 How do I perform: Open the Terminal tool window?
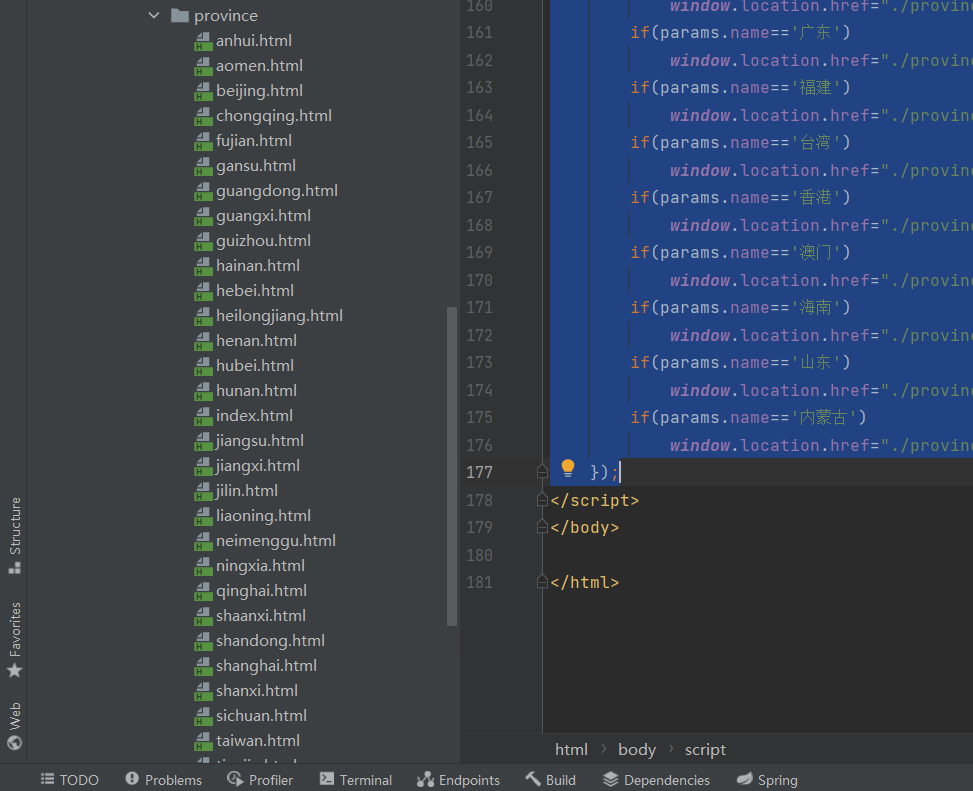tap(356, 780)
